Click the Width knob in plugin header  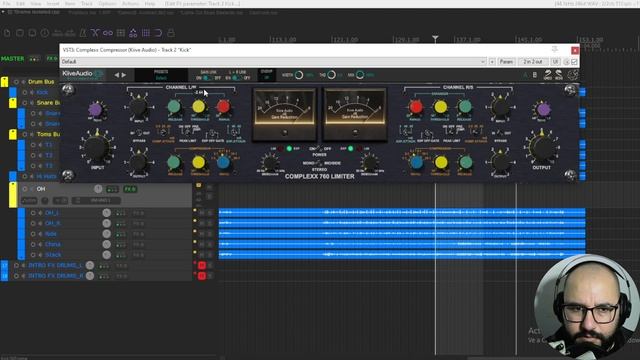(299, 75)
